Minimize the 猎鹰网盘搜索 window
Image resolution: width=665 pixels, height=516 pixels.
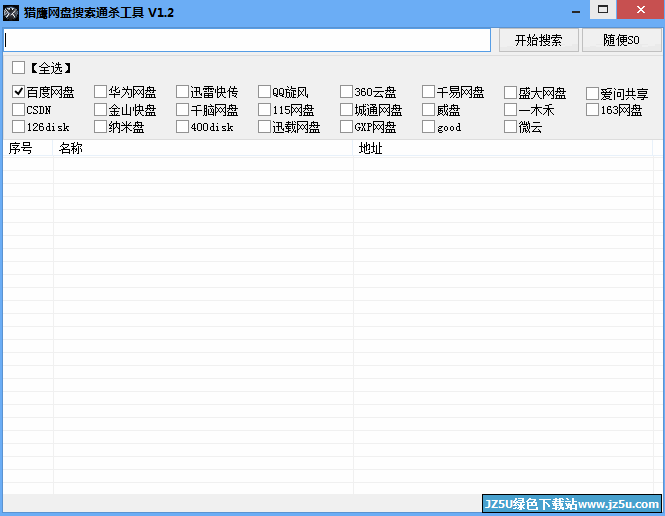coord(576,10)
